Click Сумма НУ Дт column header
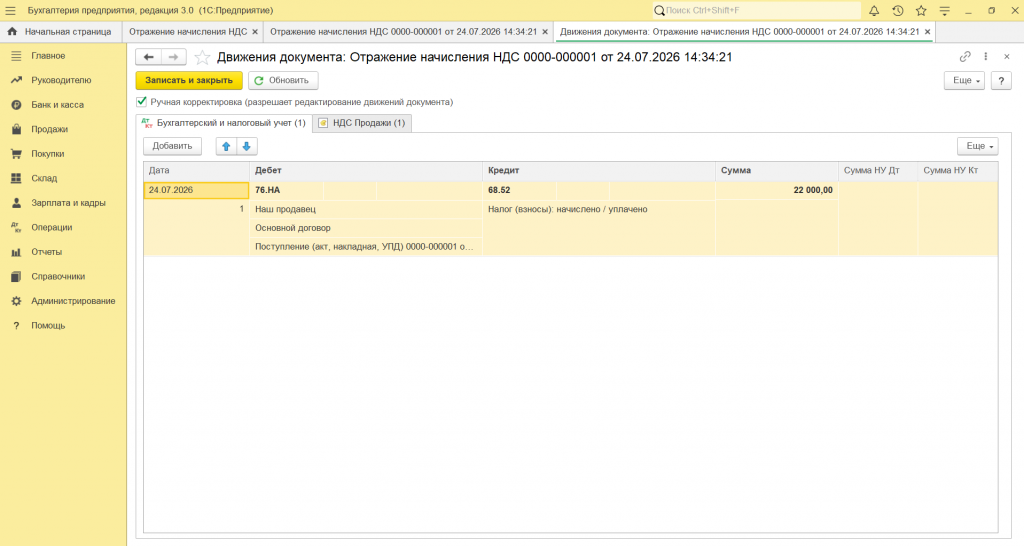 tap(878, 170)
